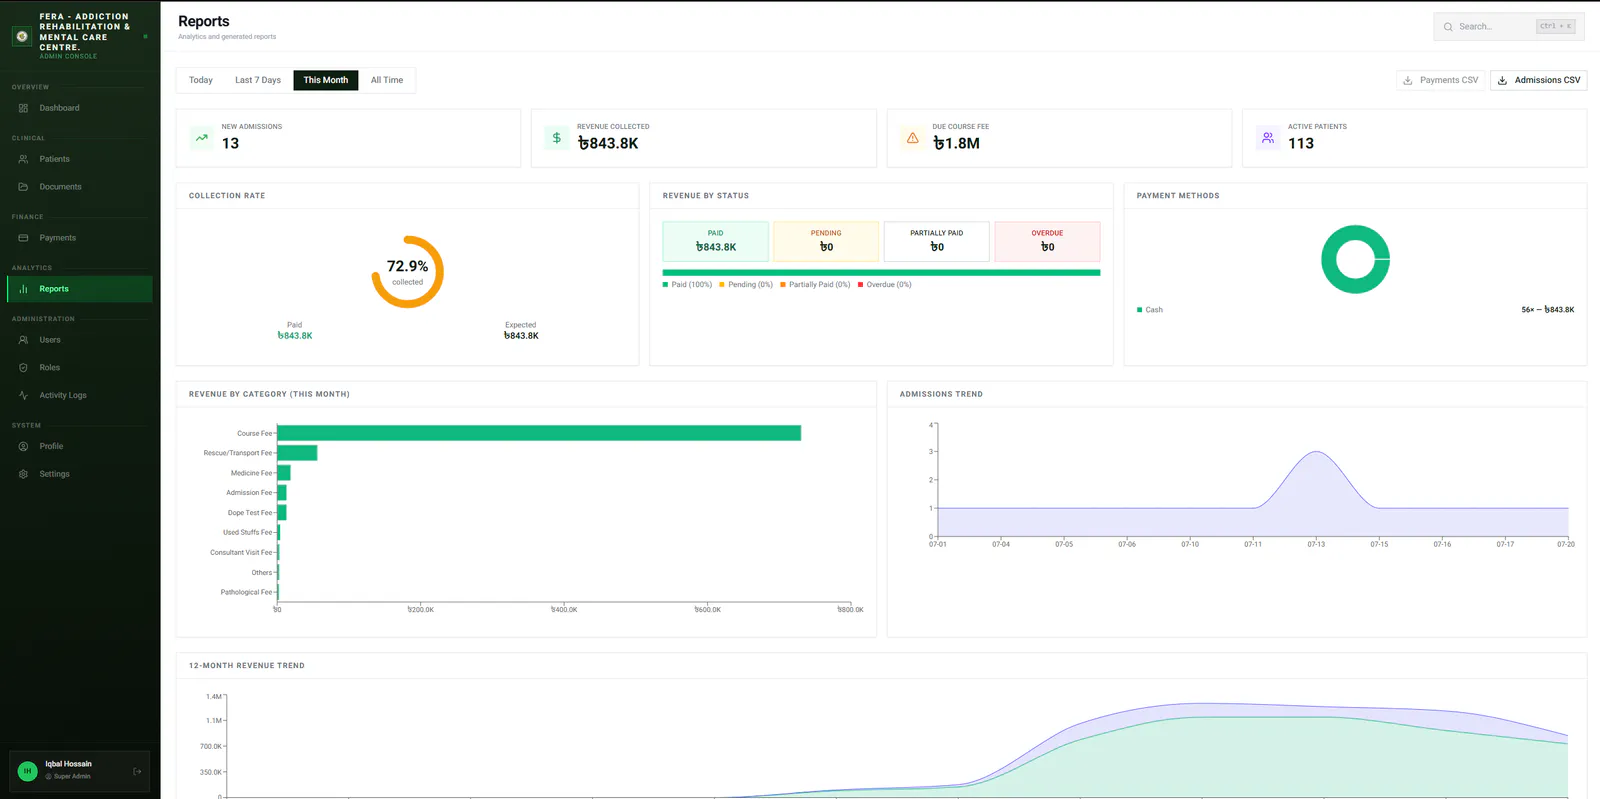
Task: Click the Due Course Fee warning icon
Action: click(x=912, y=138)
